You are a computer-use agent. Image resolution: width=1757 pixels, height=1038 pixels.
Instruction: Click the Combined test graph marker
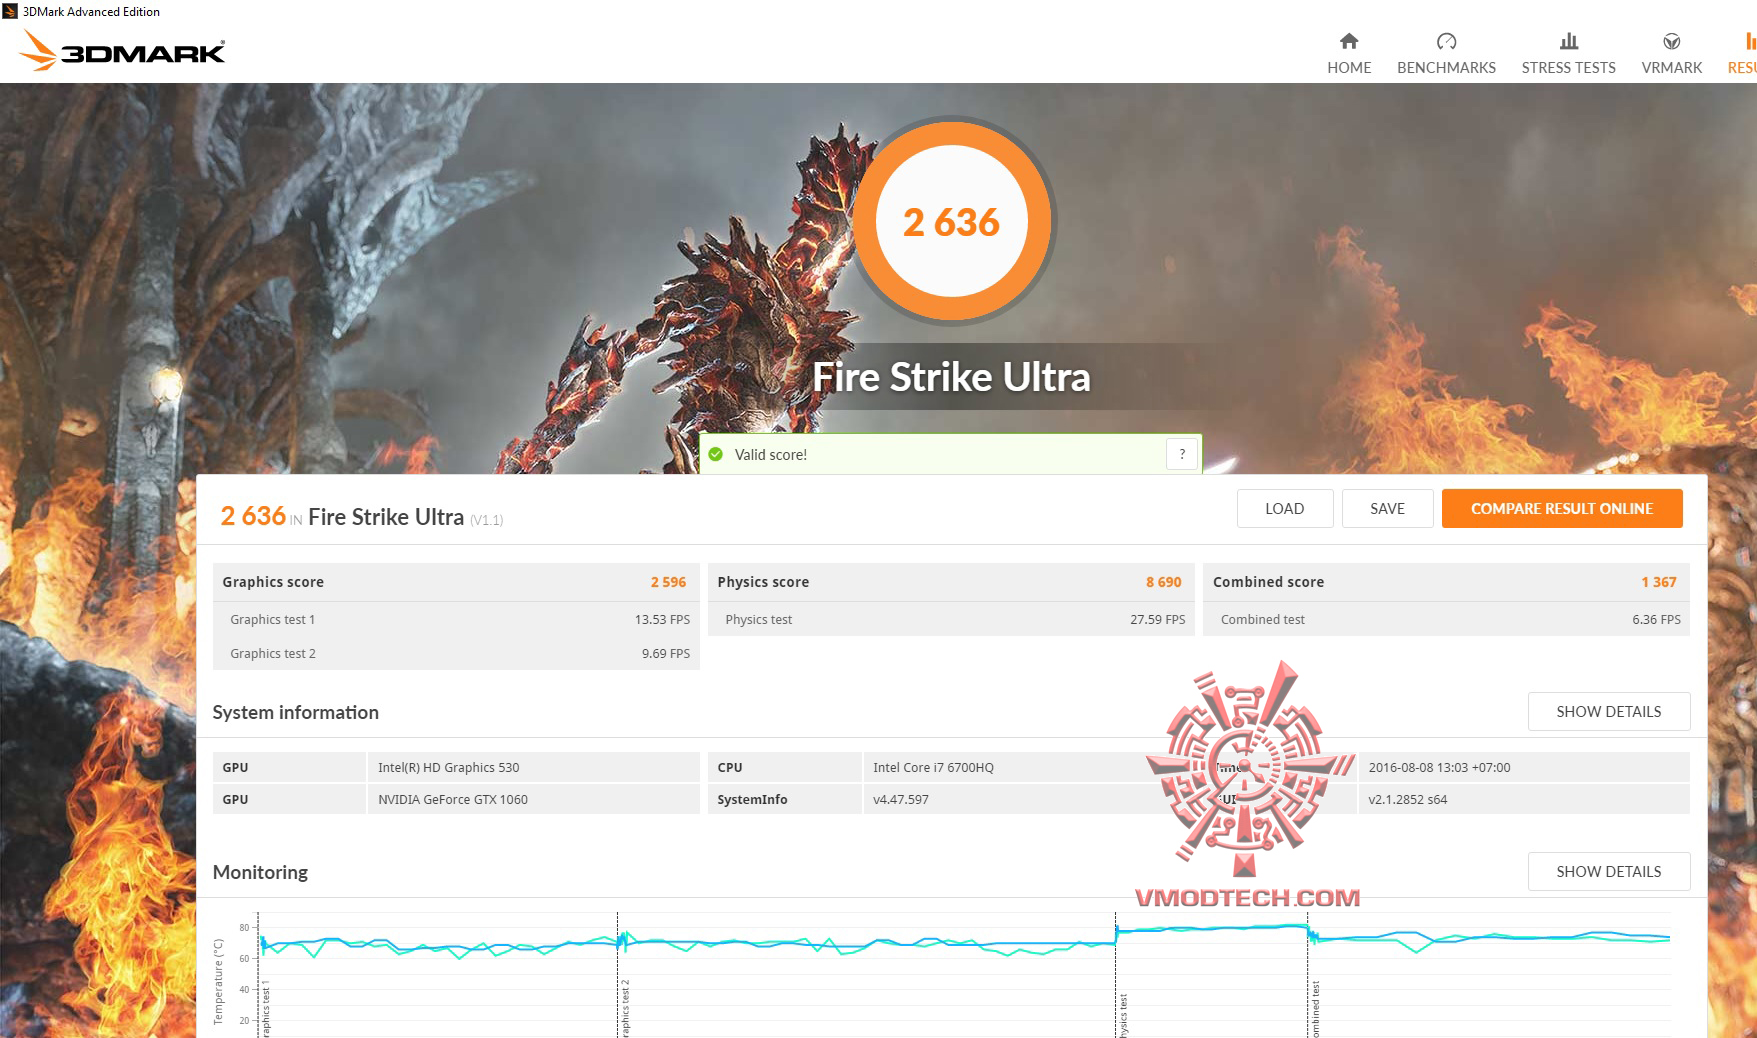[1315, 1009]
